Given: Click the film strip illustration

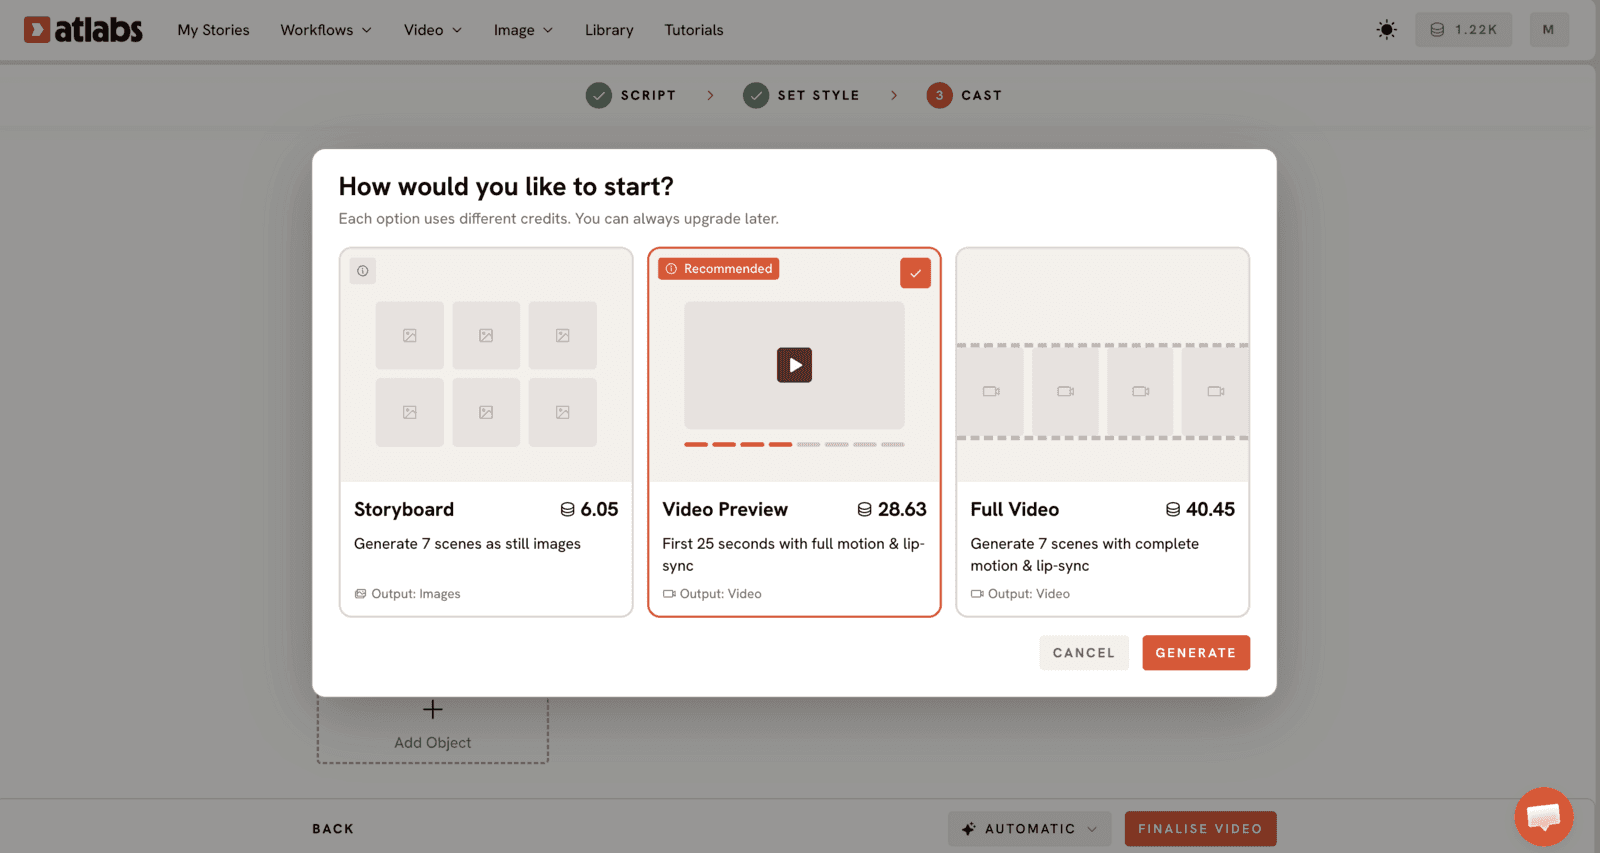Looking at the screenshot, I should pos(1102,391).
